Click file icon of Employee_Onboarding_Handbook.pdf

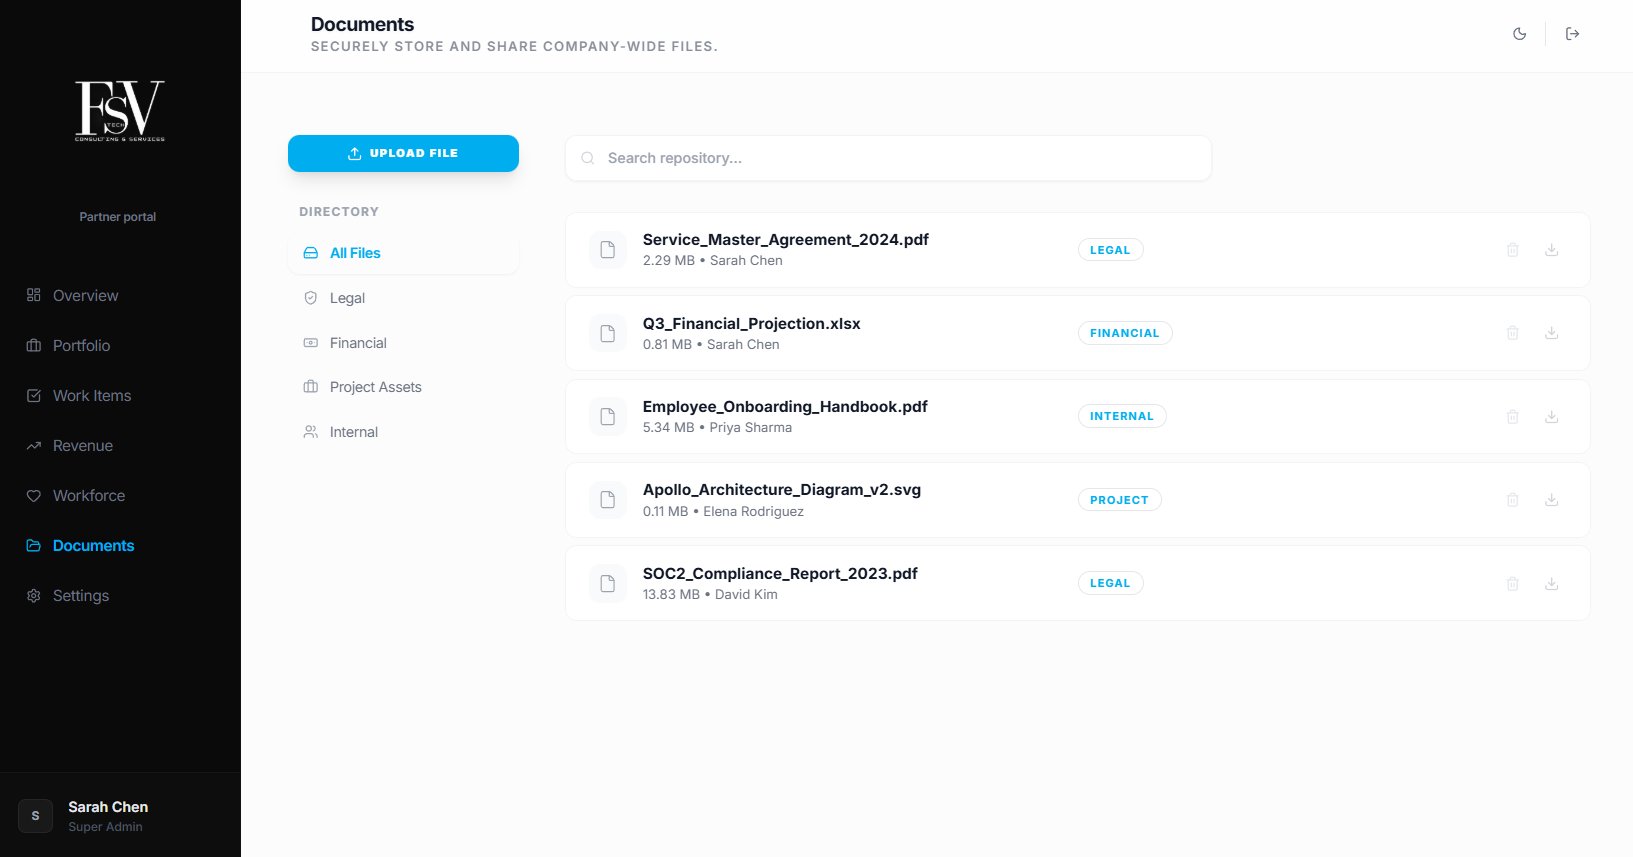[607, 416]
